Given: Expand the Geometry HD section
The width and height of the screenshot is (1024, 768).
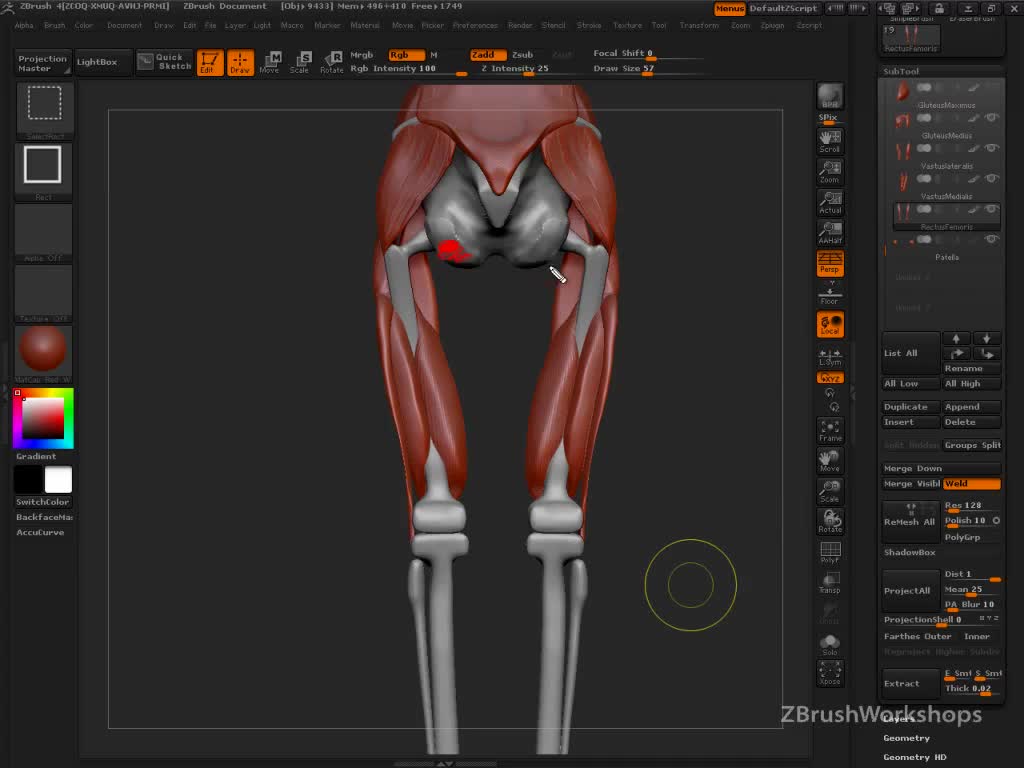Looking at the screenshot, I should pyautogui.click(x=915, y=757).
